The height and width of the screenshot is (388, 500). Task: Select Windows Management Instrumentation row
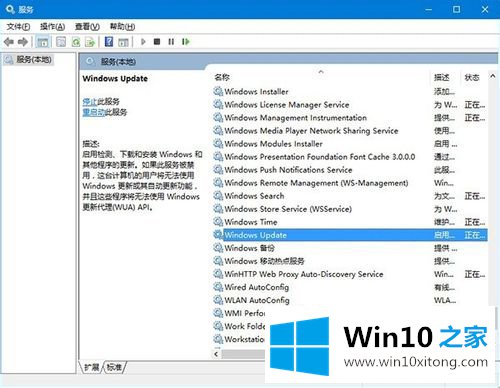click(350, 118)
